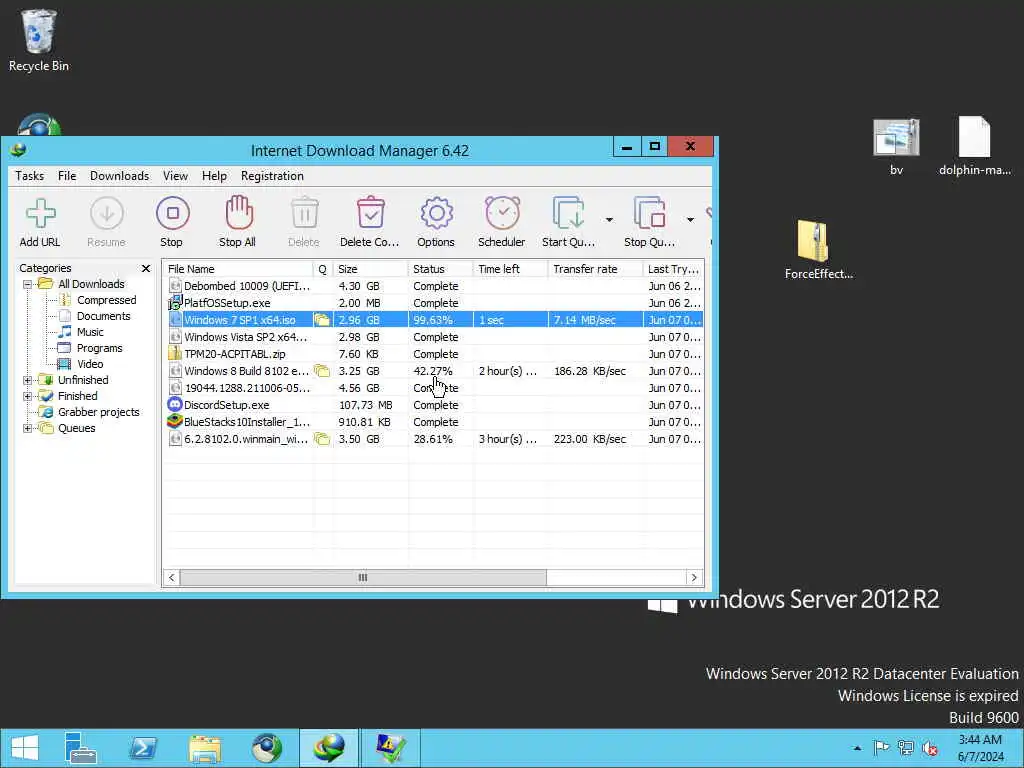The width and height of the screenshot is (1024, 768).
Task: Open Start Queue dropdown arrow
Action: [609, 220]
